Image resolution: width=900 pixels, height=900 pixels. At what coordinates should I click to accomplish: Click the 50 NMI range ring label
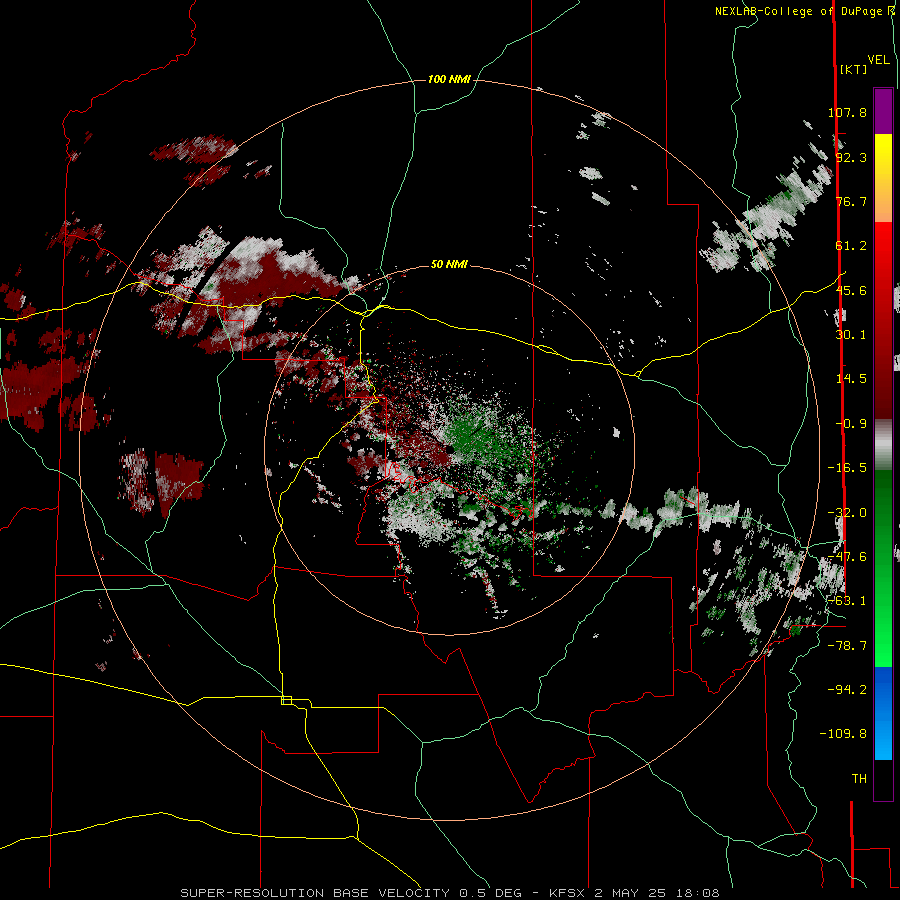click(x=449, y=265)
